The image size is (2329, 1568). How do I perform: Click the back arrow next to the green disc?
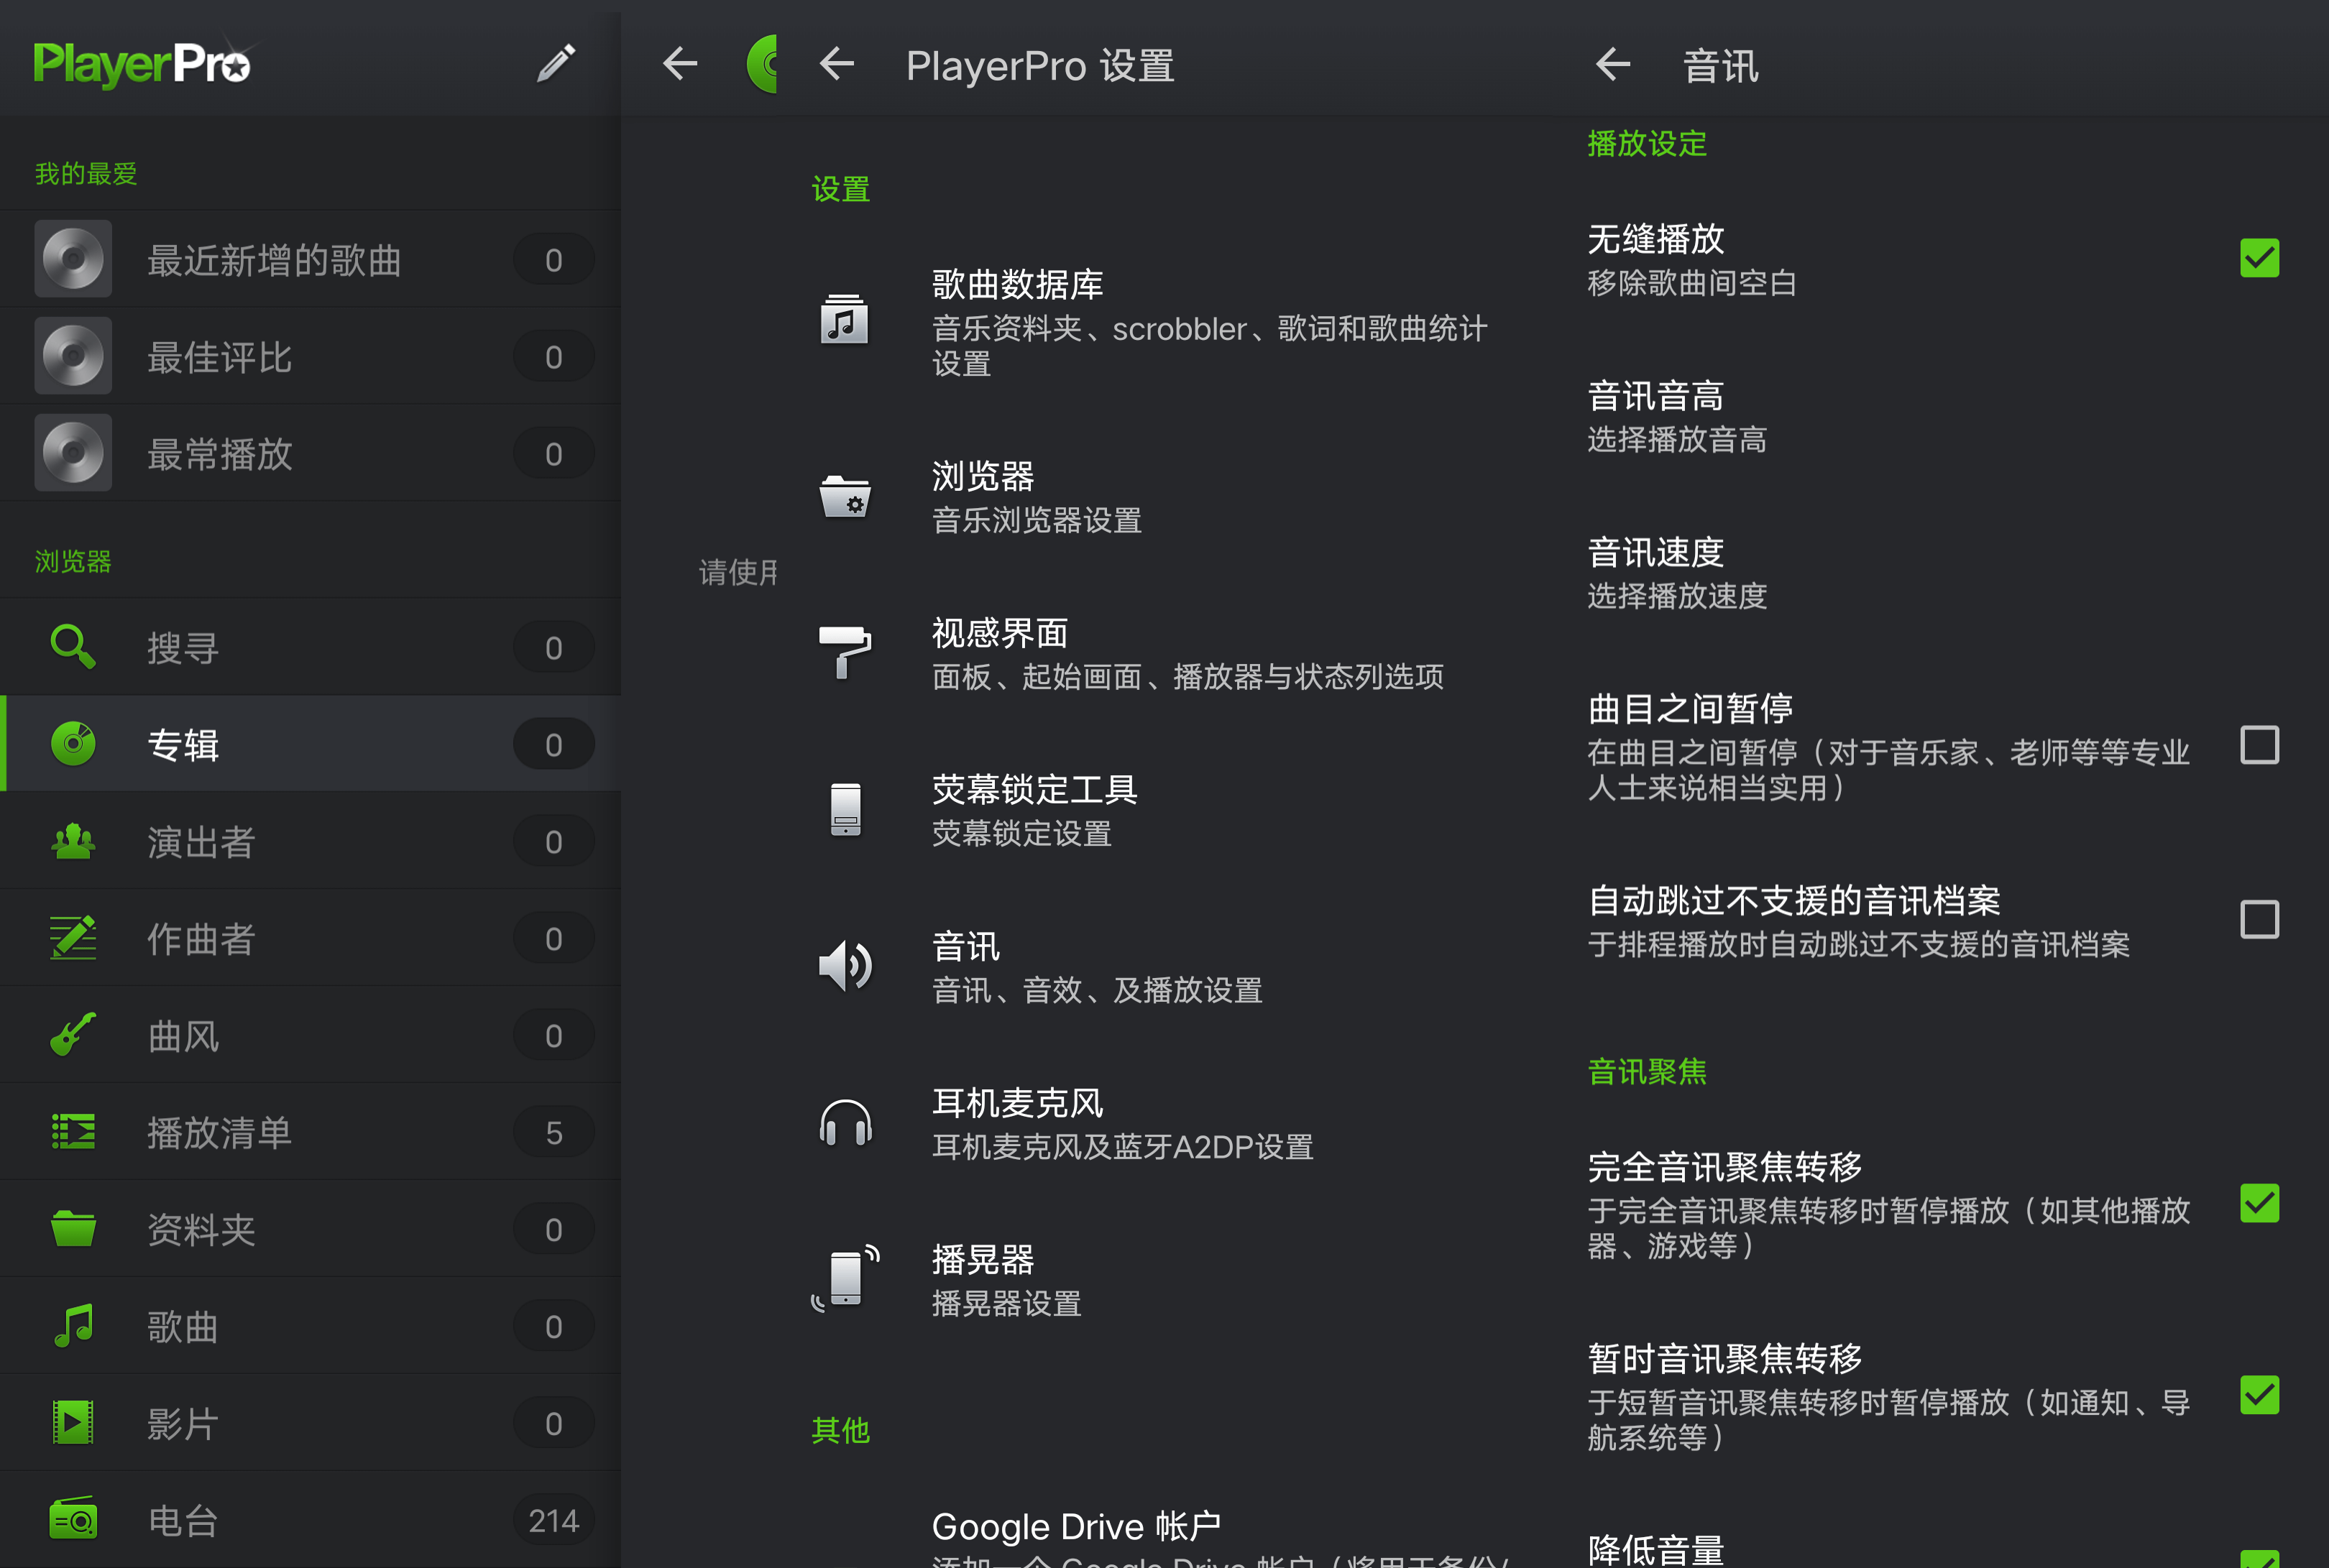tap(680, 65)
